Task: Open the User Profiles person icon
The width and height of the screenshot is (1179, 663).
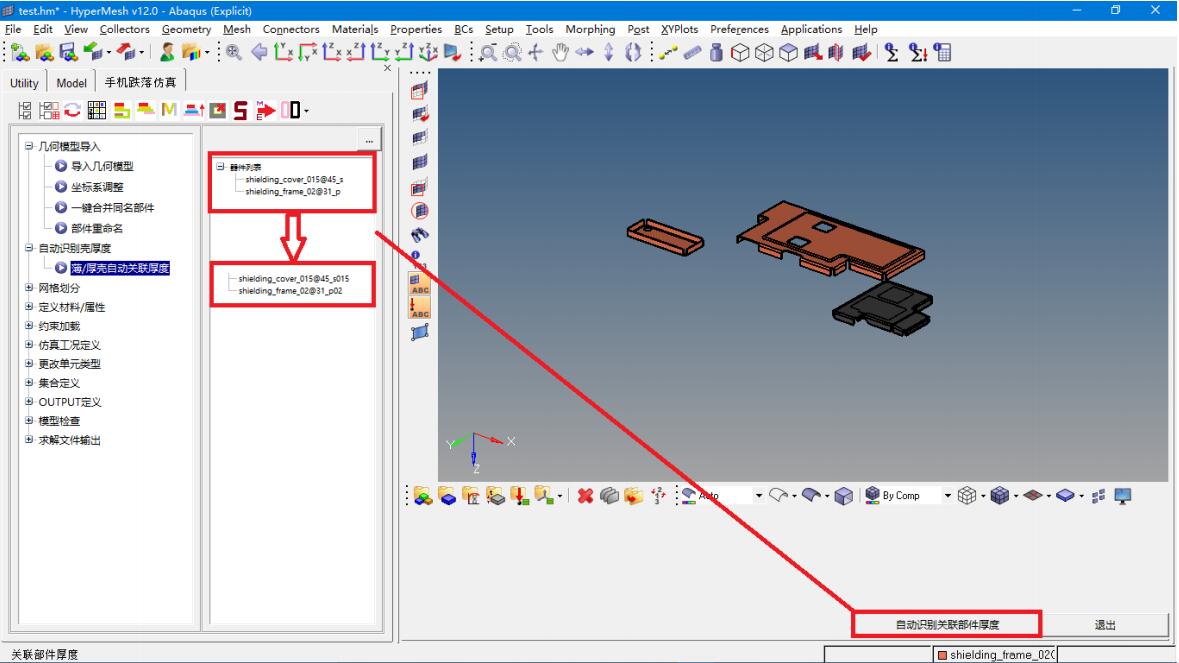Action: [167, 52]
